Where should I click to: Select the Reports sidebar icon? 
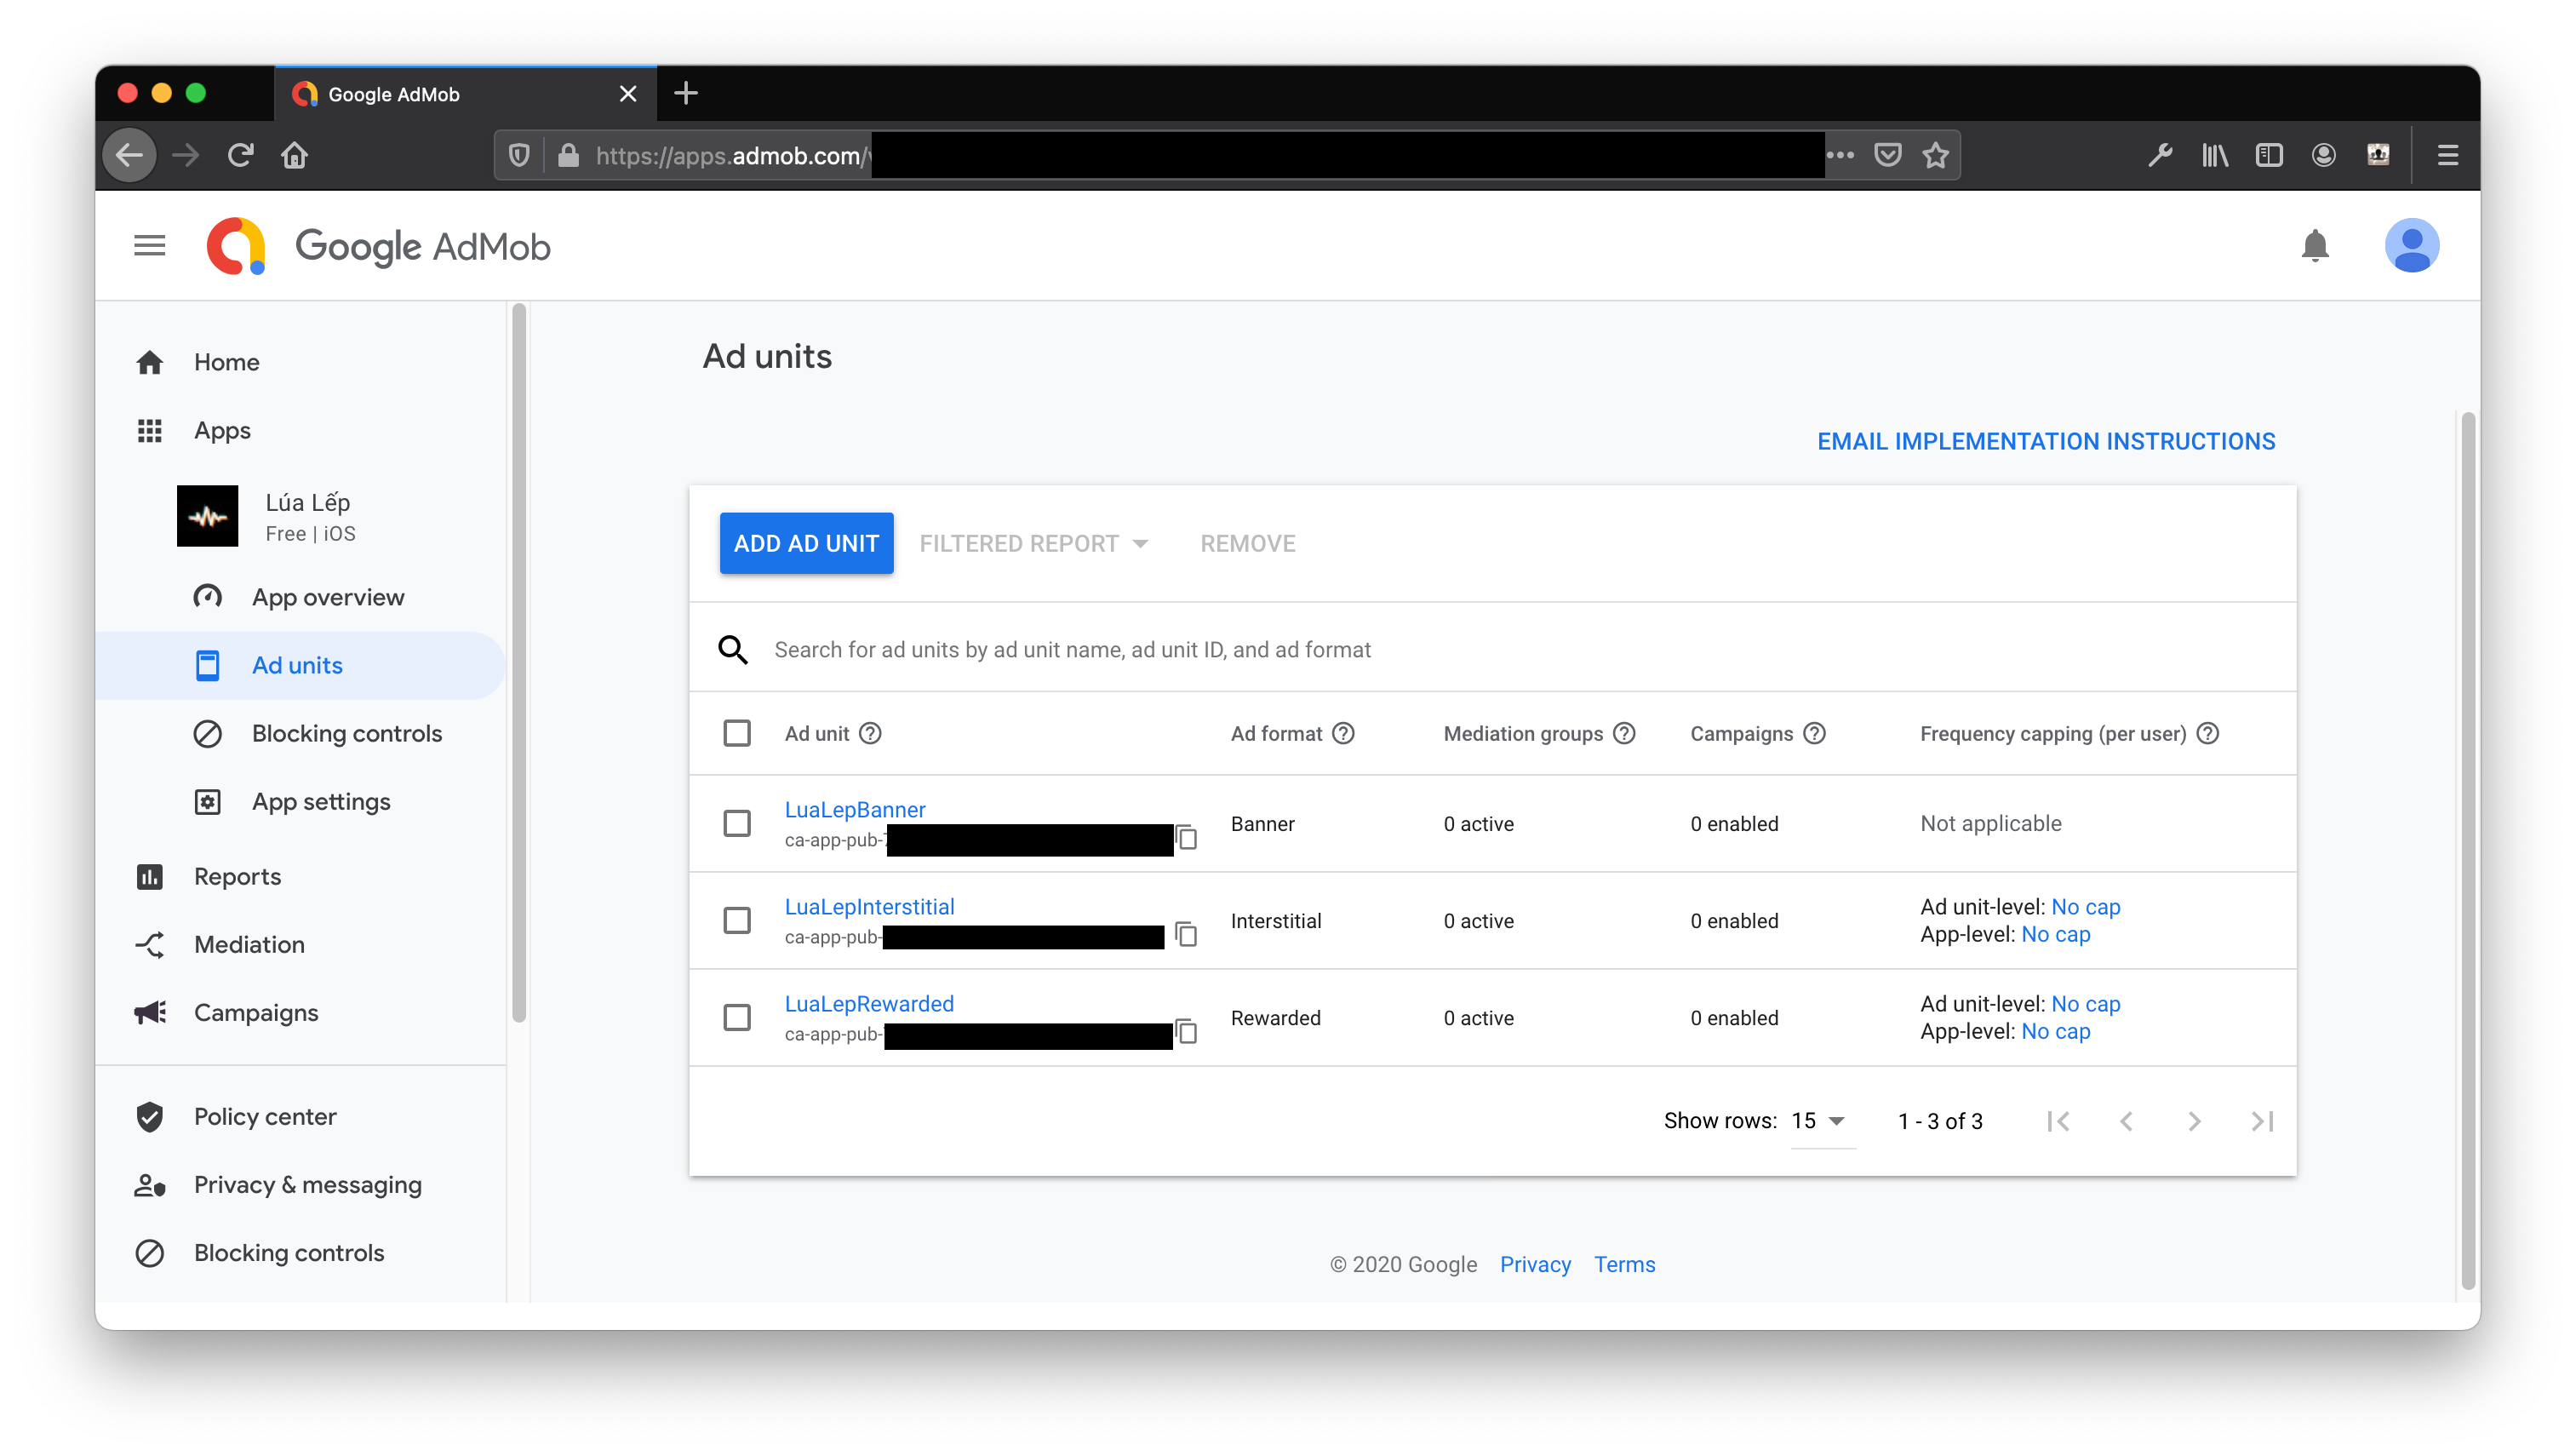(150, 876)
